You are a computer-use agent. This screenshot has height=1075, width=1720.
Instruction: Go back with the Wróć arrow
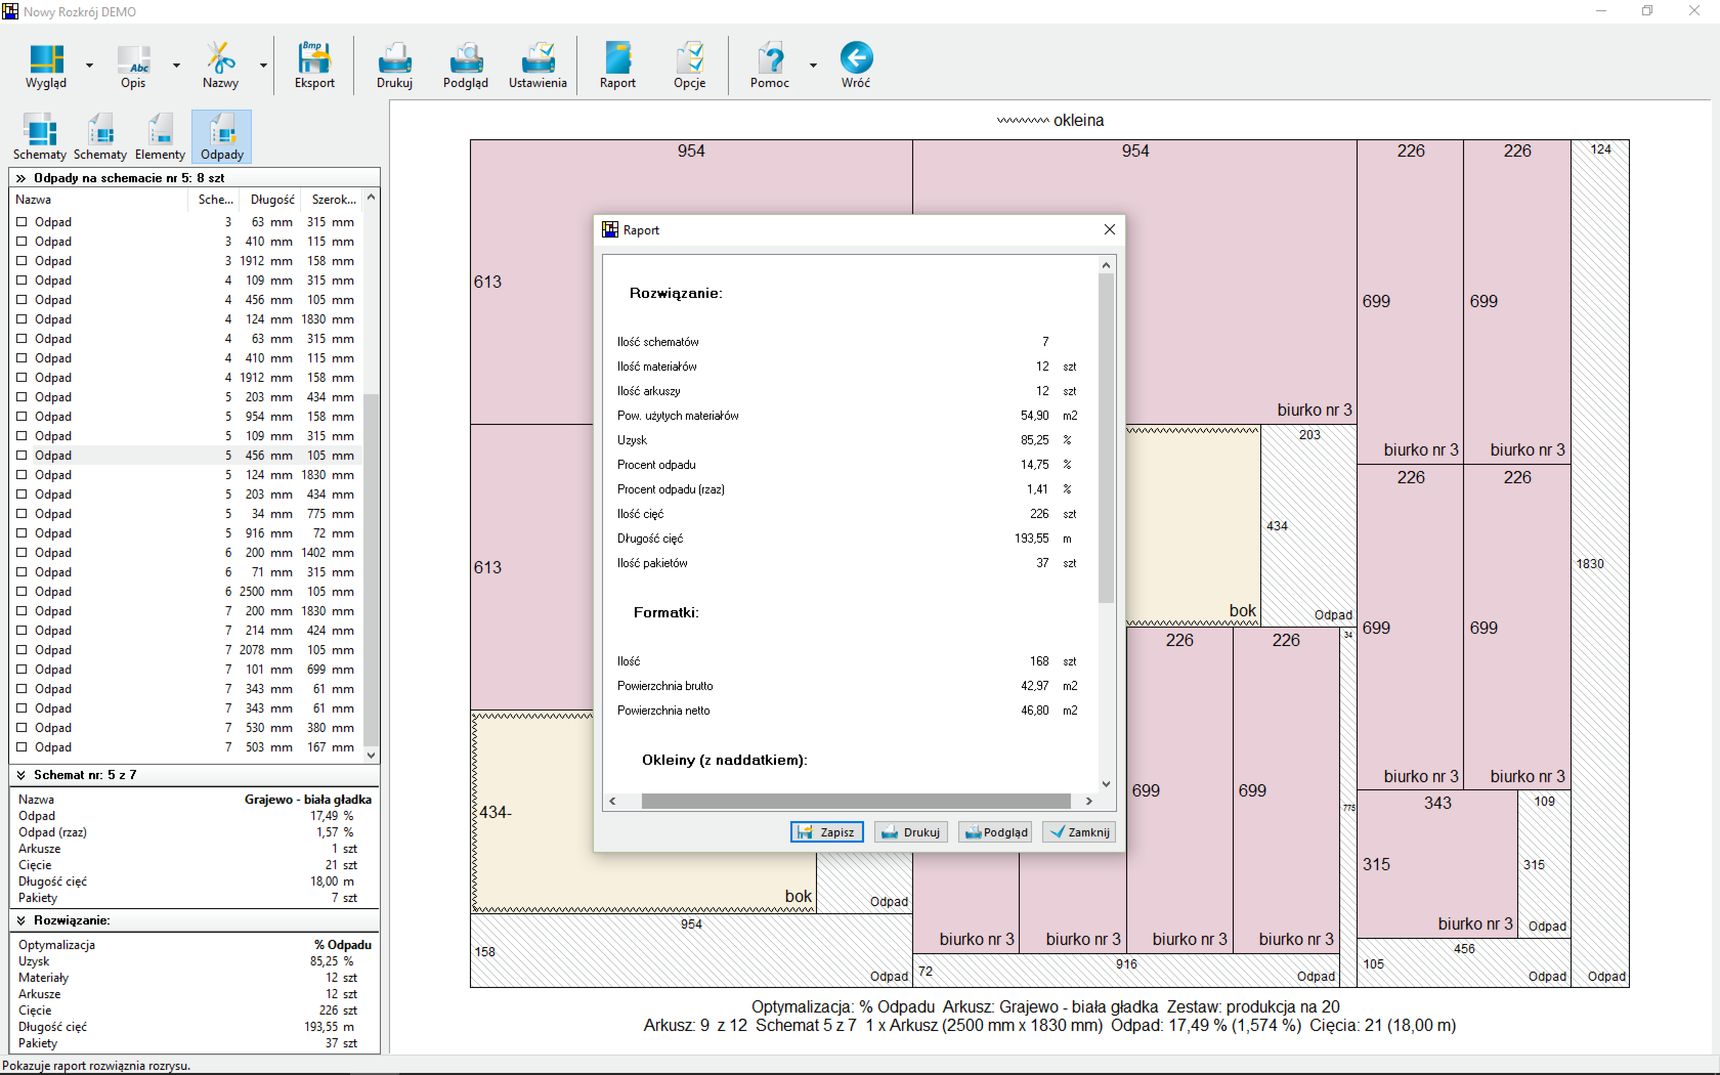click(x=856, y=66)
